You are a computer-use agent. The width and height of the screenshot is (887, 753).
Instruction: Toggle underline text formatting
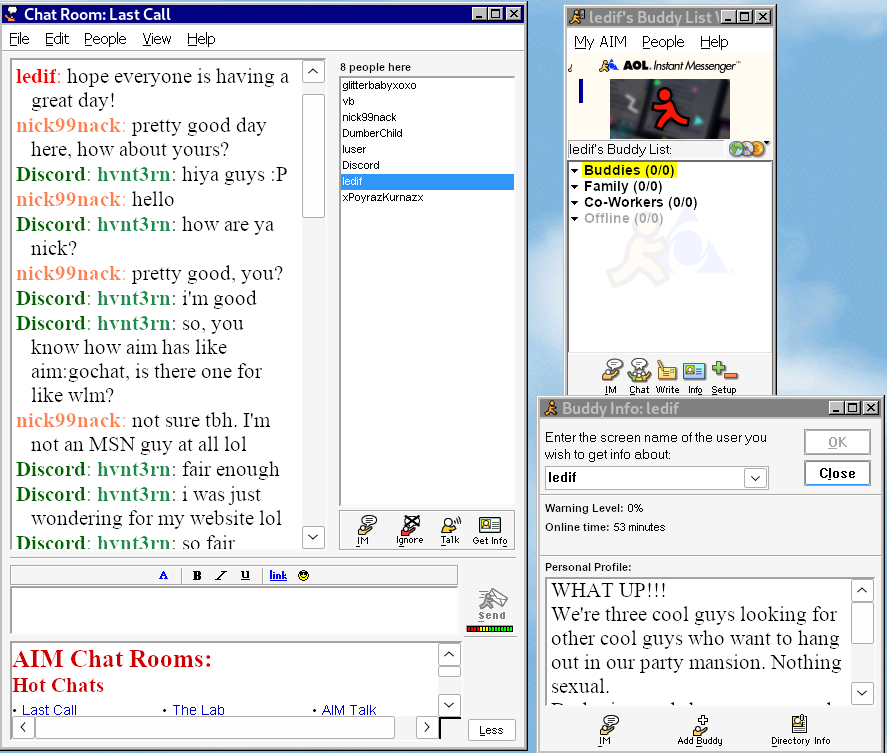click(245, 575)
